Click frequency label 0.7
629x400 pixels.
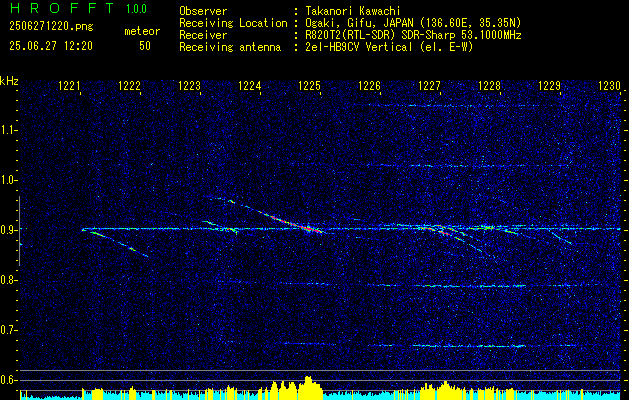(8, 330)
